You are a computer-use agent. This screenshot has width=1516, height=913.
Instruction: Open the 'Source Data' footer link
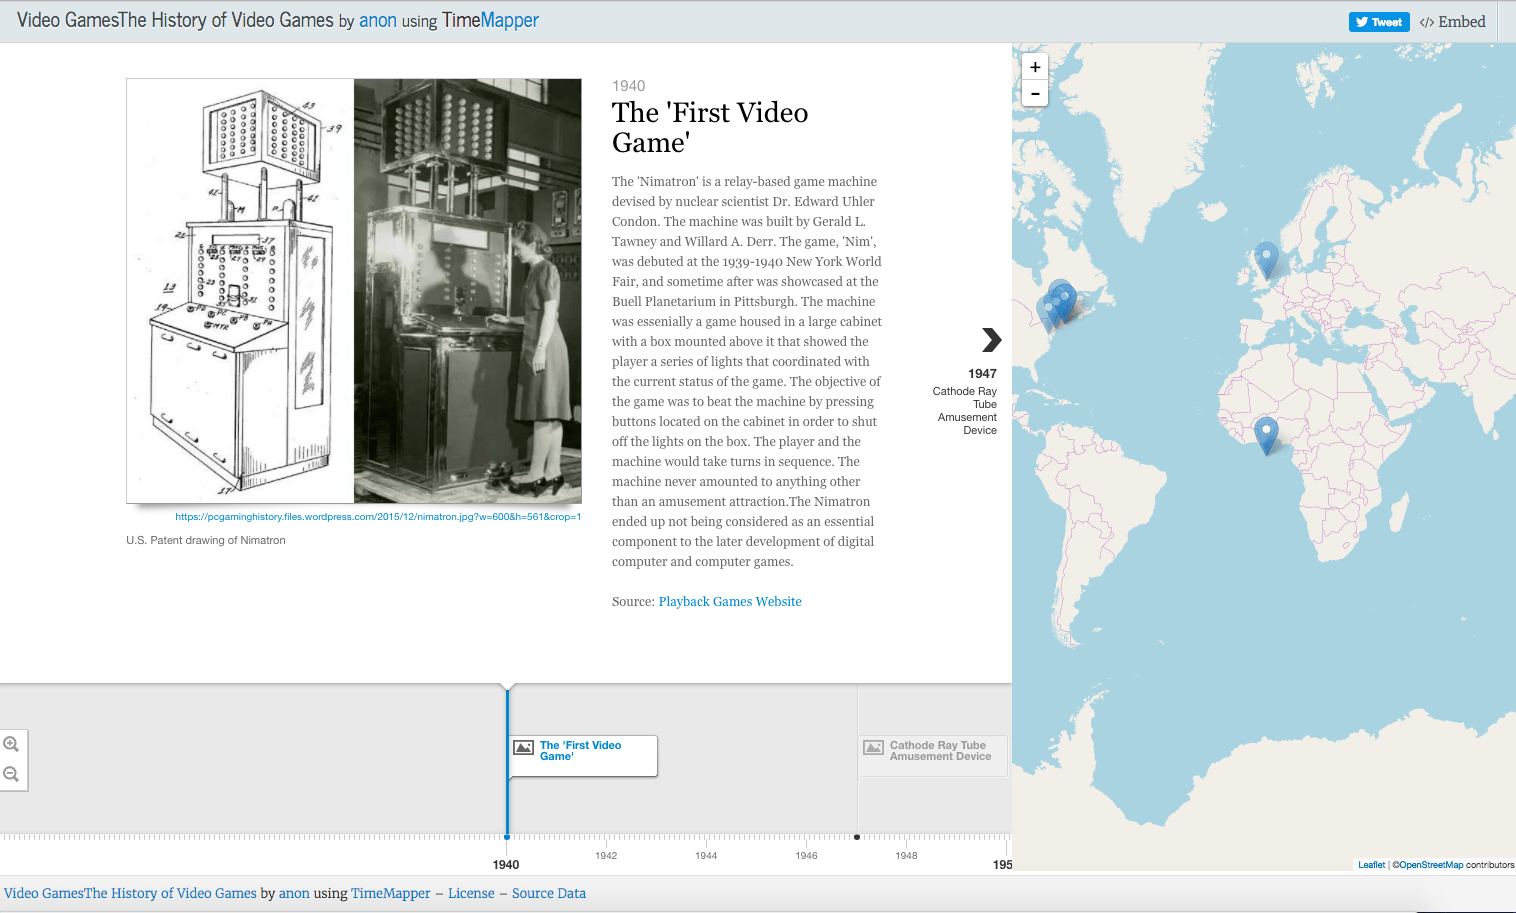(x=548, y=893)
